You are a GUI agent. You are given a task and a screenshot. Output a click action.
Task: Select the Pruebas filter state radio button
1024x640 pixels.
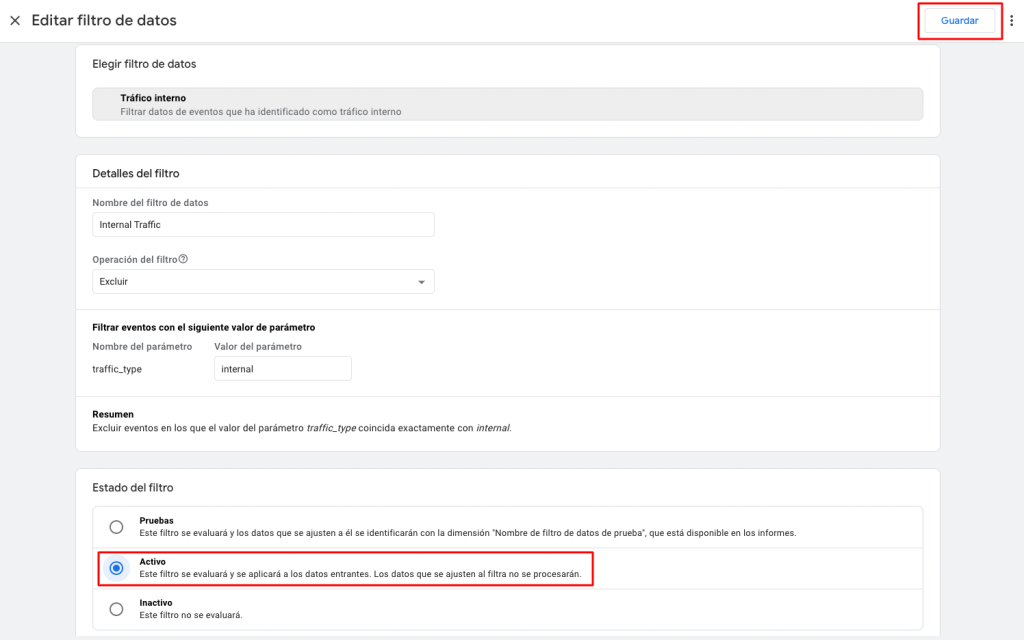coord(117,527)
